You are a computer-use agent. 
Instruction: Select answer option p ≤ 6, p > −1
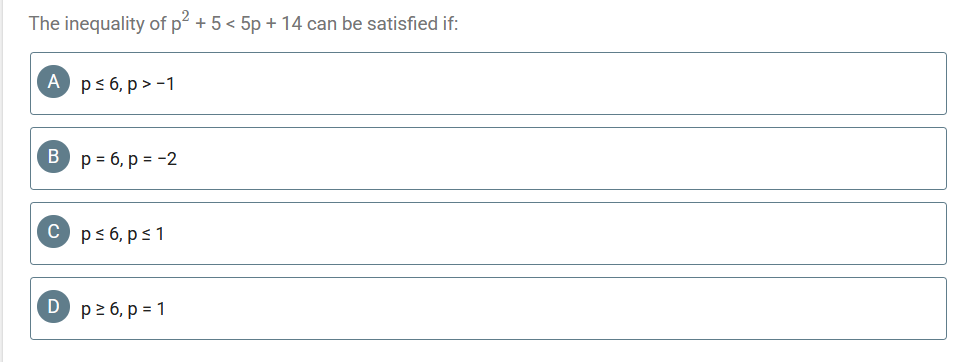488,83
